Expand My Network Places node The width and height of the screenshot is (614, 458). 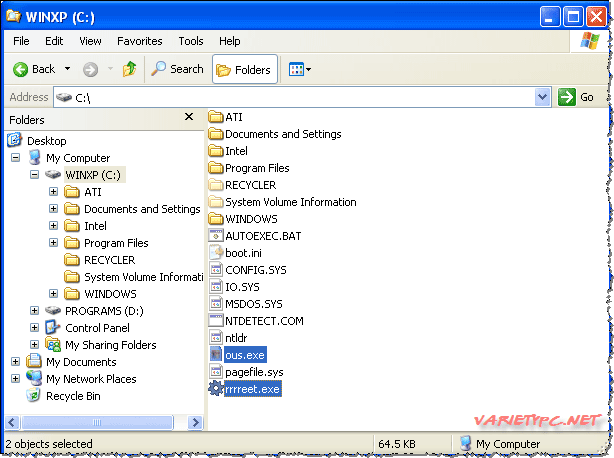(x=15, y=379)
